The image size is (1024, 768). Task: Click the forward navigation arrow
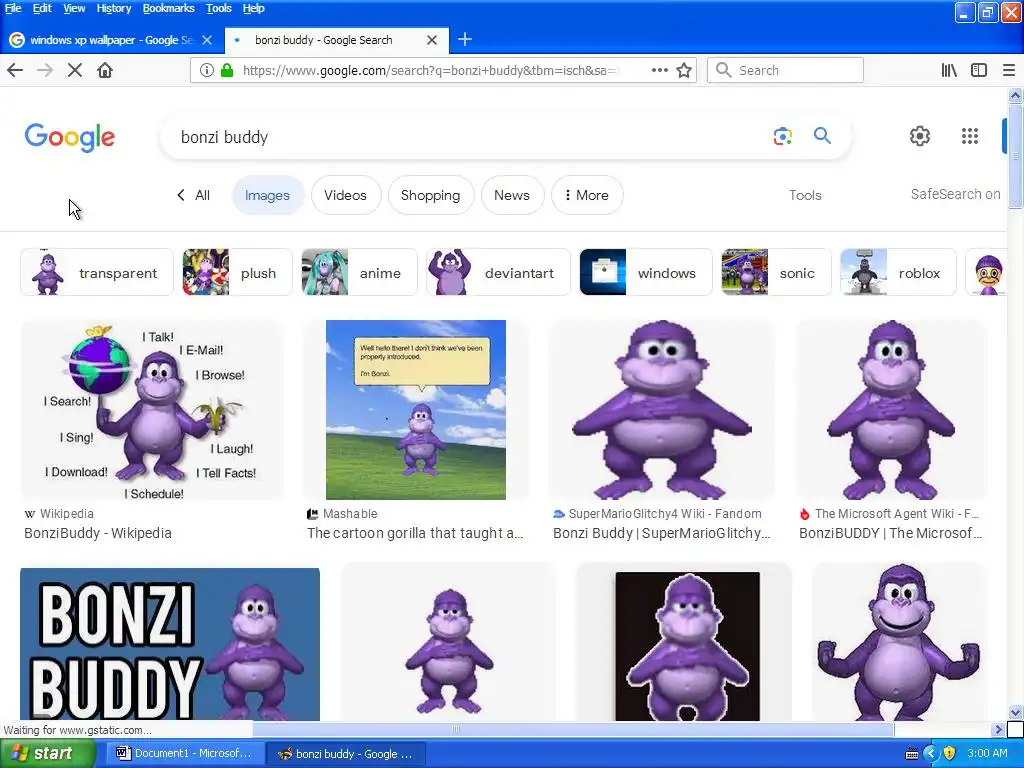click(x=44, y=70)
